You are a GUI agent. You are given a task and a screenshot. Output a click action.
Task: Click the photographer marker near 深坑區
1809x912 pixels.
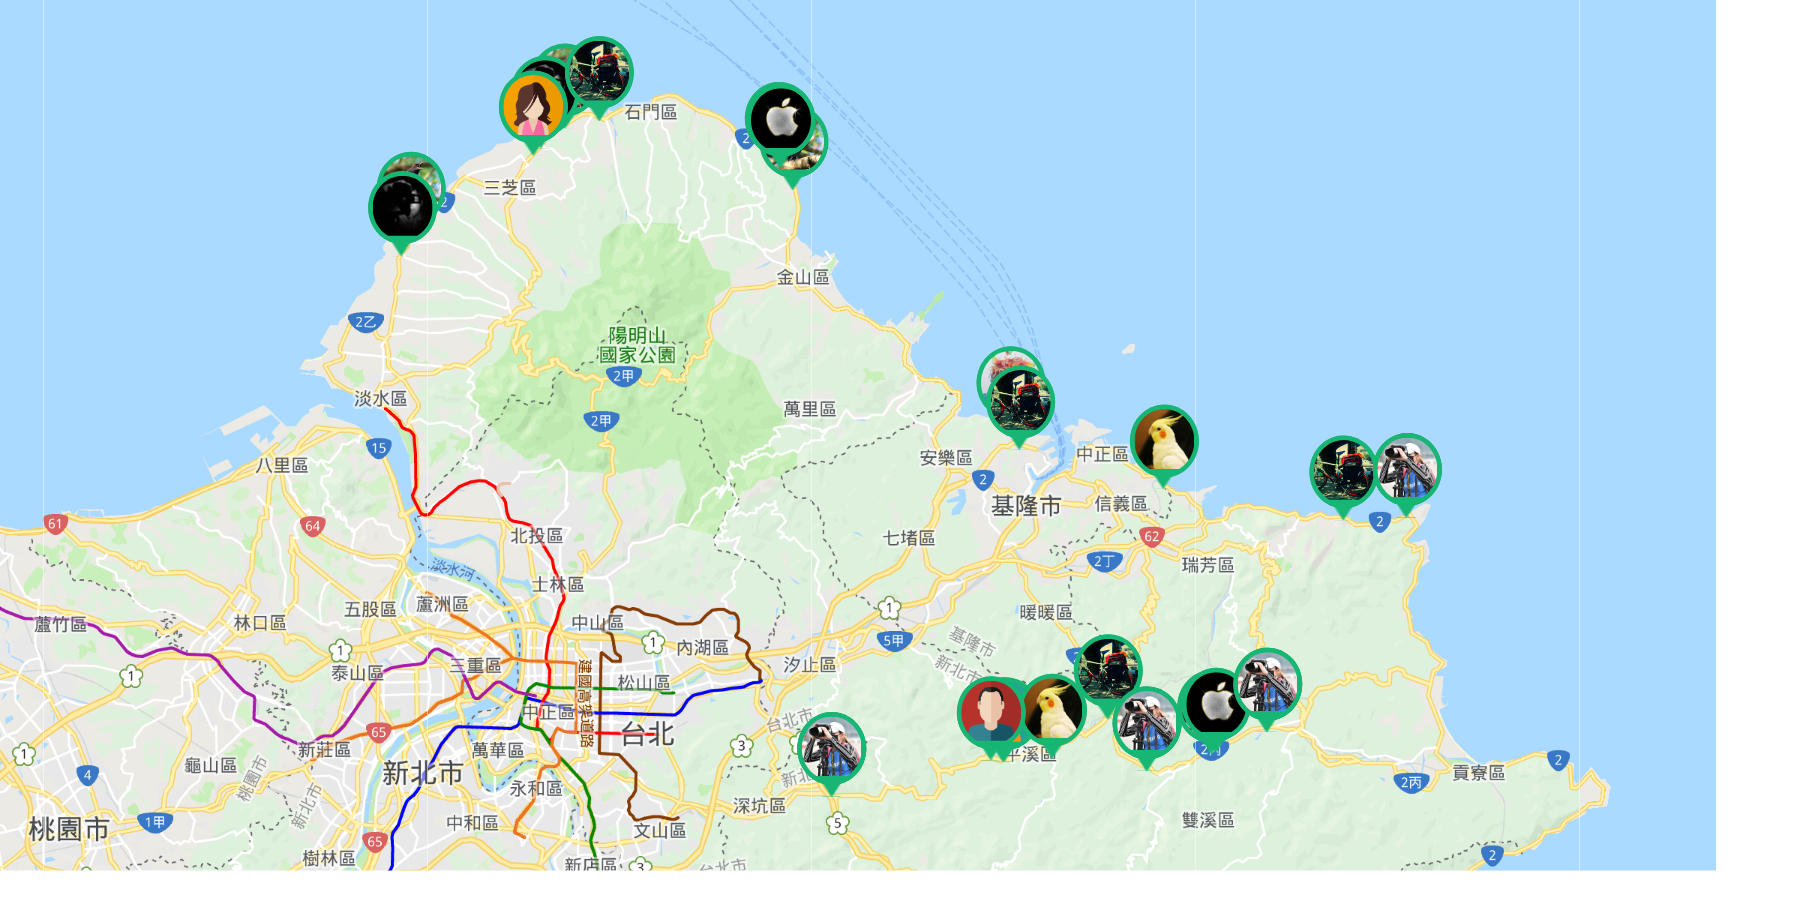tap(831, 747)
